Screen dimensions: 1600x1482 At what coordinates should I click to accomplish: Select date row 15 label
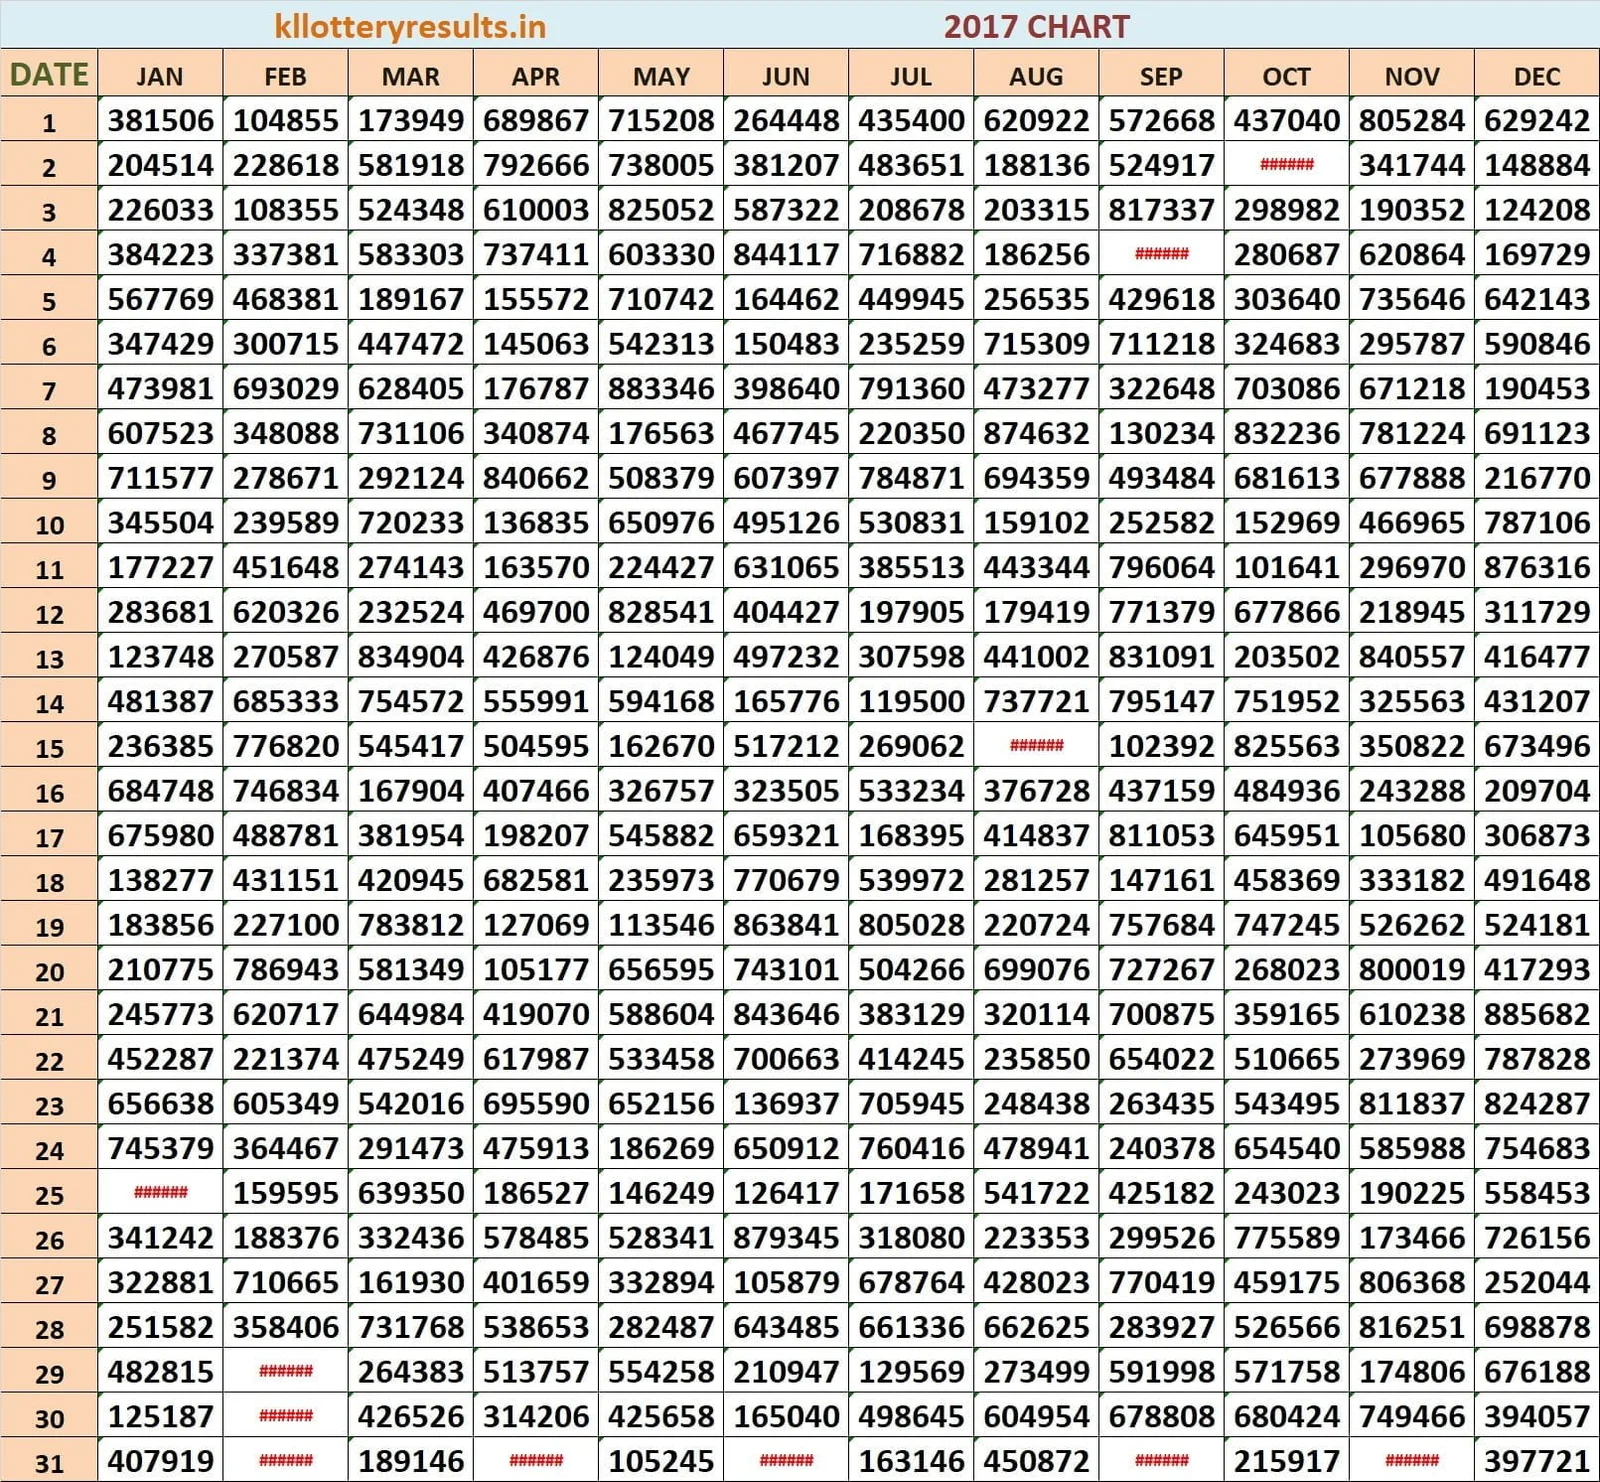tap(49, 748)
